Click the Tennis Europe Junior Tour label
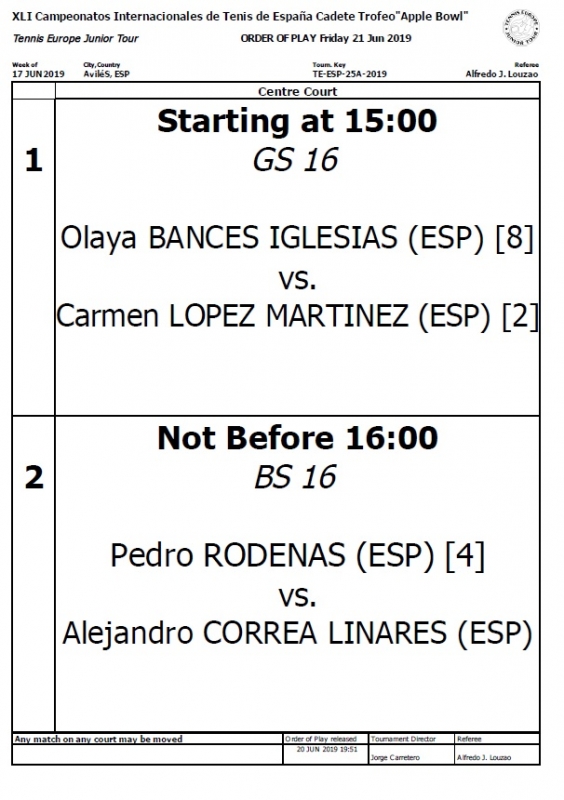564x800 pixels. (76, 38)
